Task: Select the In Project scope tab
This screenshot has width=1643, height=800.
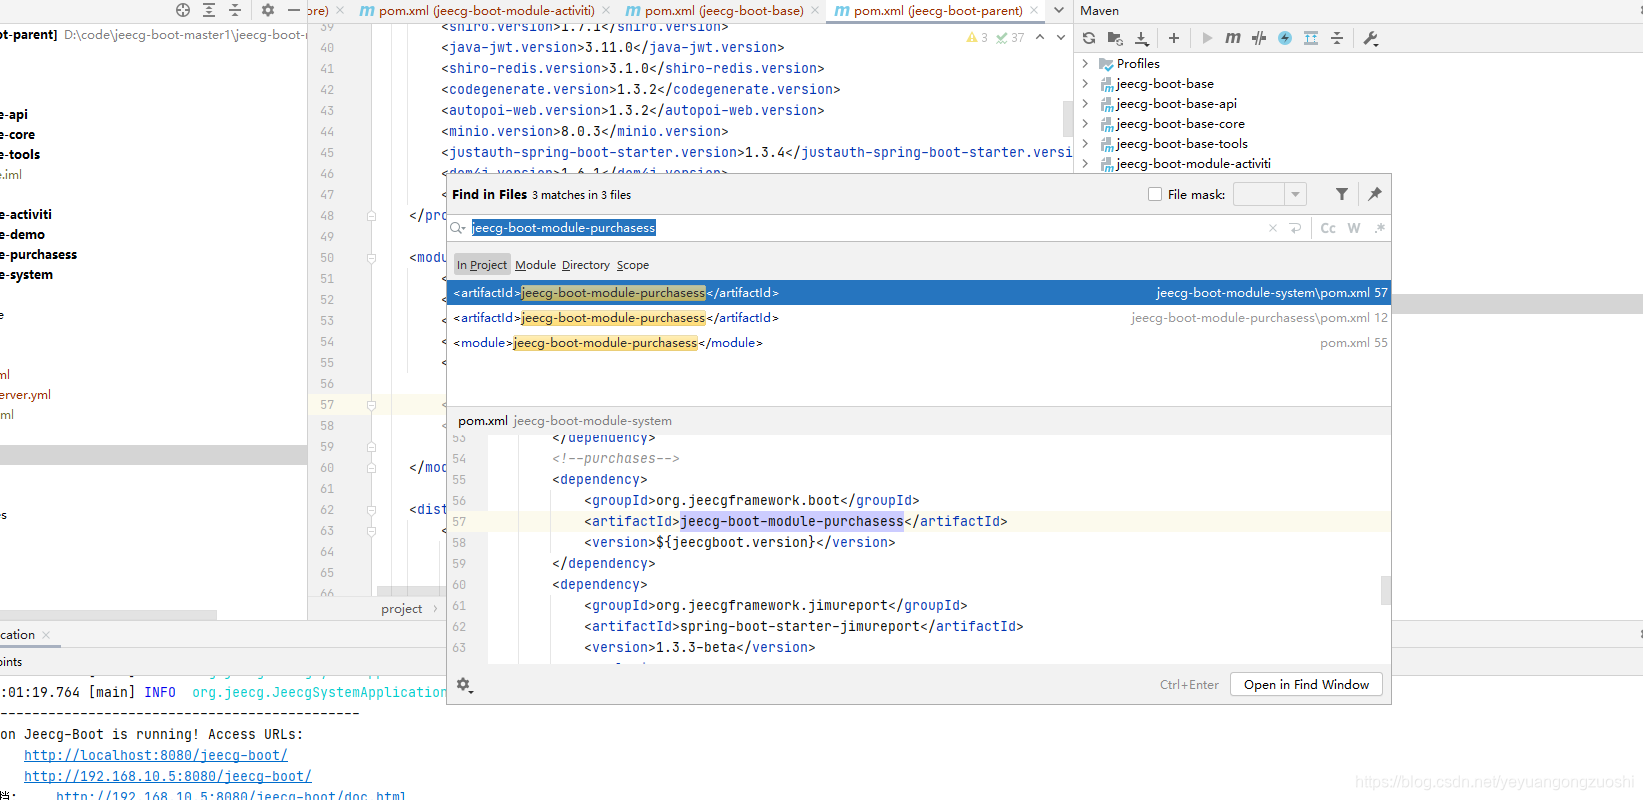Action: pos(482,265)
